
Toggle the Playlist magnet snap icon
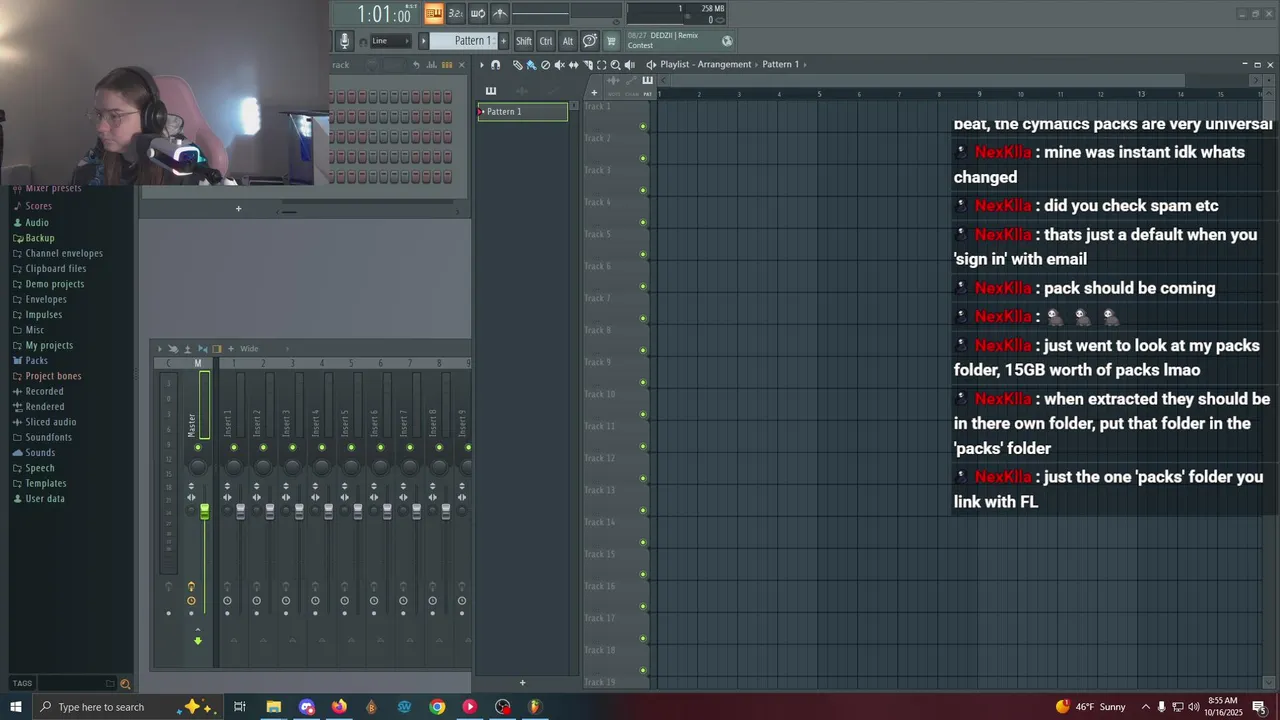495,65
